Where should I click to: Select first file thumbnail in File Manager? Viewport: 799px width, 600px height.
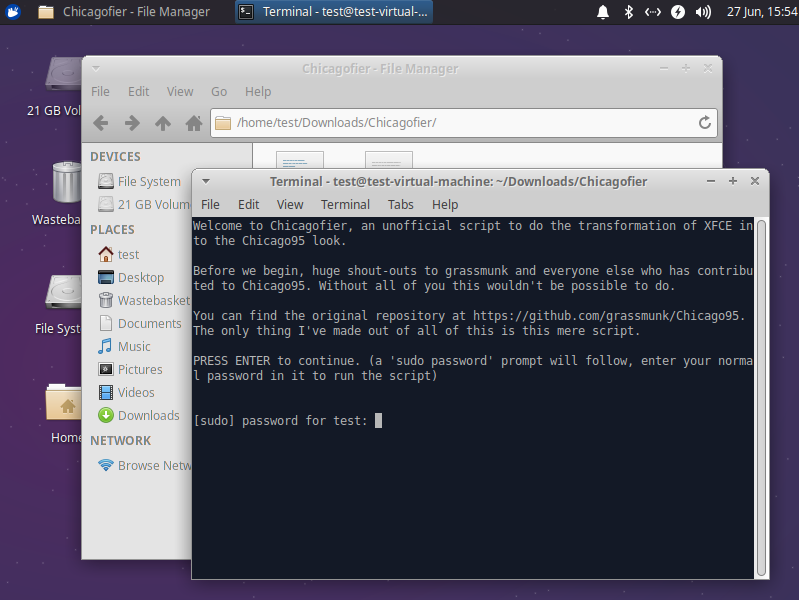point(300,160)
